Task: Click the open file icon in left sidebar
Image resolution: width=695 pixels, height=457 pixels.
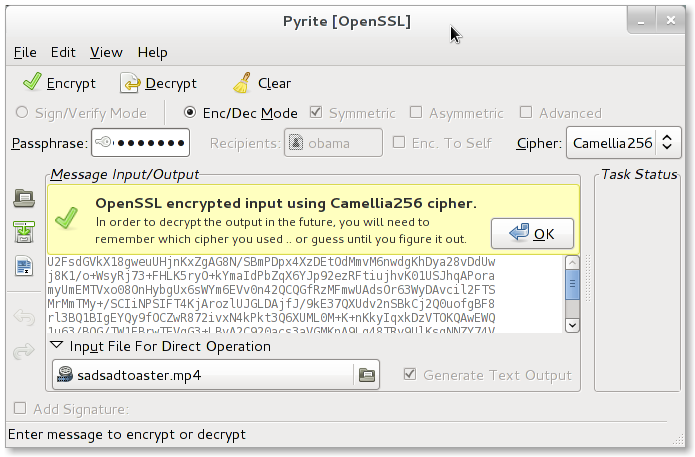Action: pyautogui.click(x=24, y=198)
